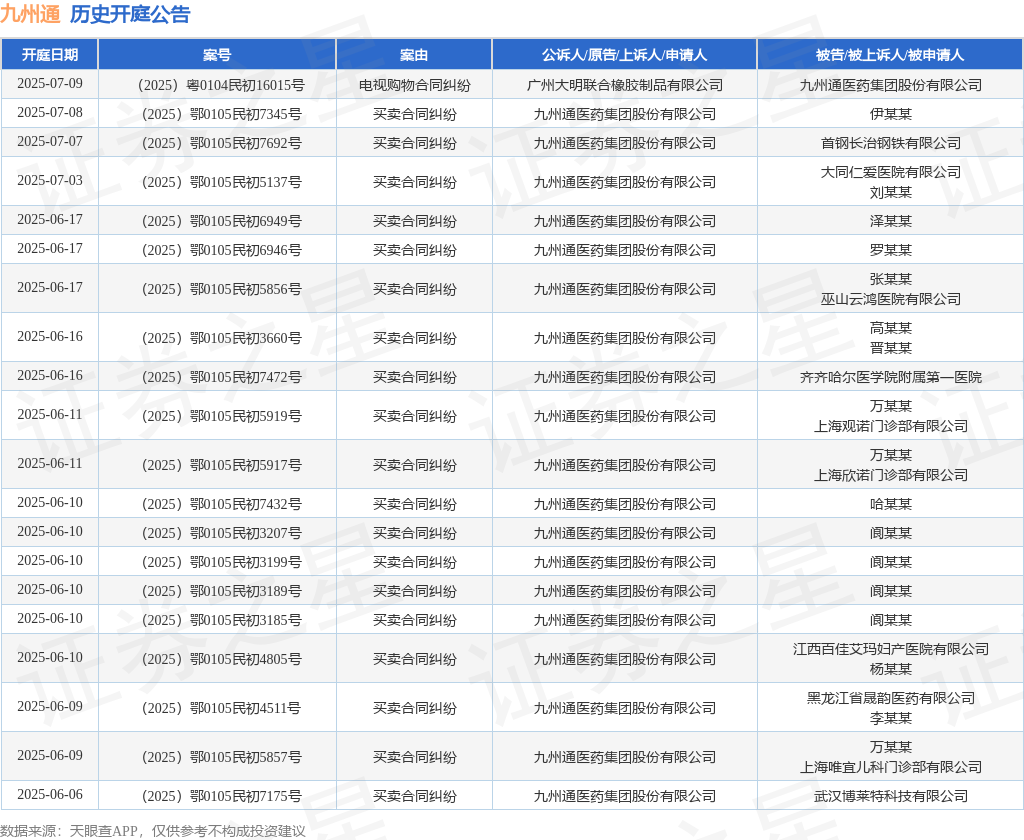Click the 九州通 title text

pyautogui.click(x=30, y=14)
